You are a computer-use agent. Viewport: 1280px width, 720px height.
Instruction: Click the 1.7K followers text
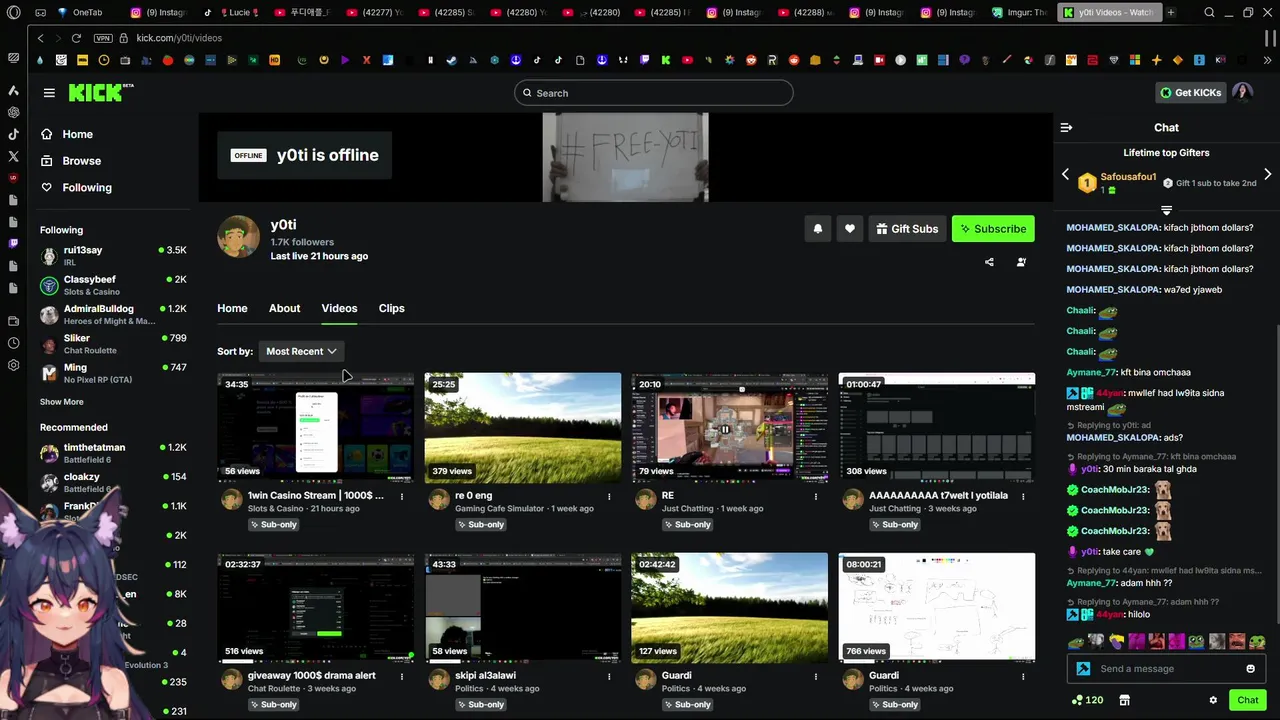click(302, 242)
